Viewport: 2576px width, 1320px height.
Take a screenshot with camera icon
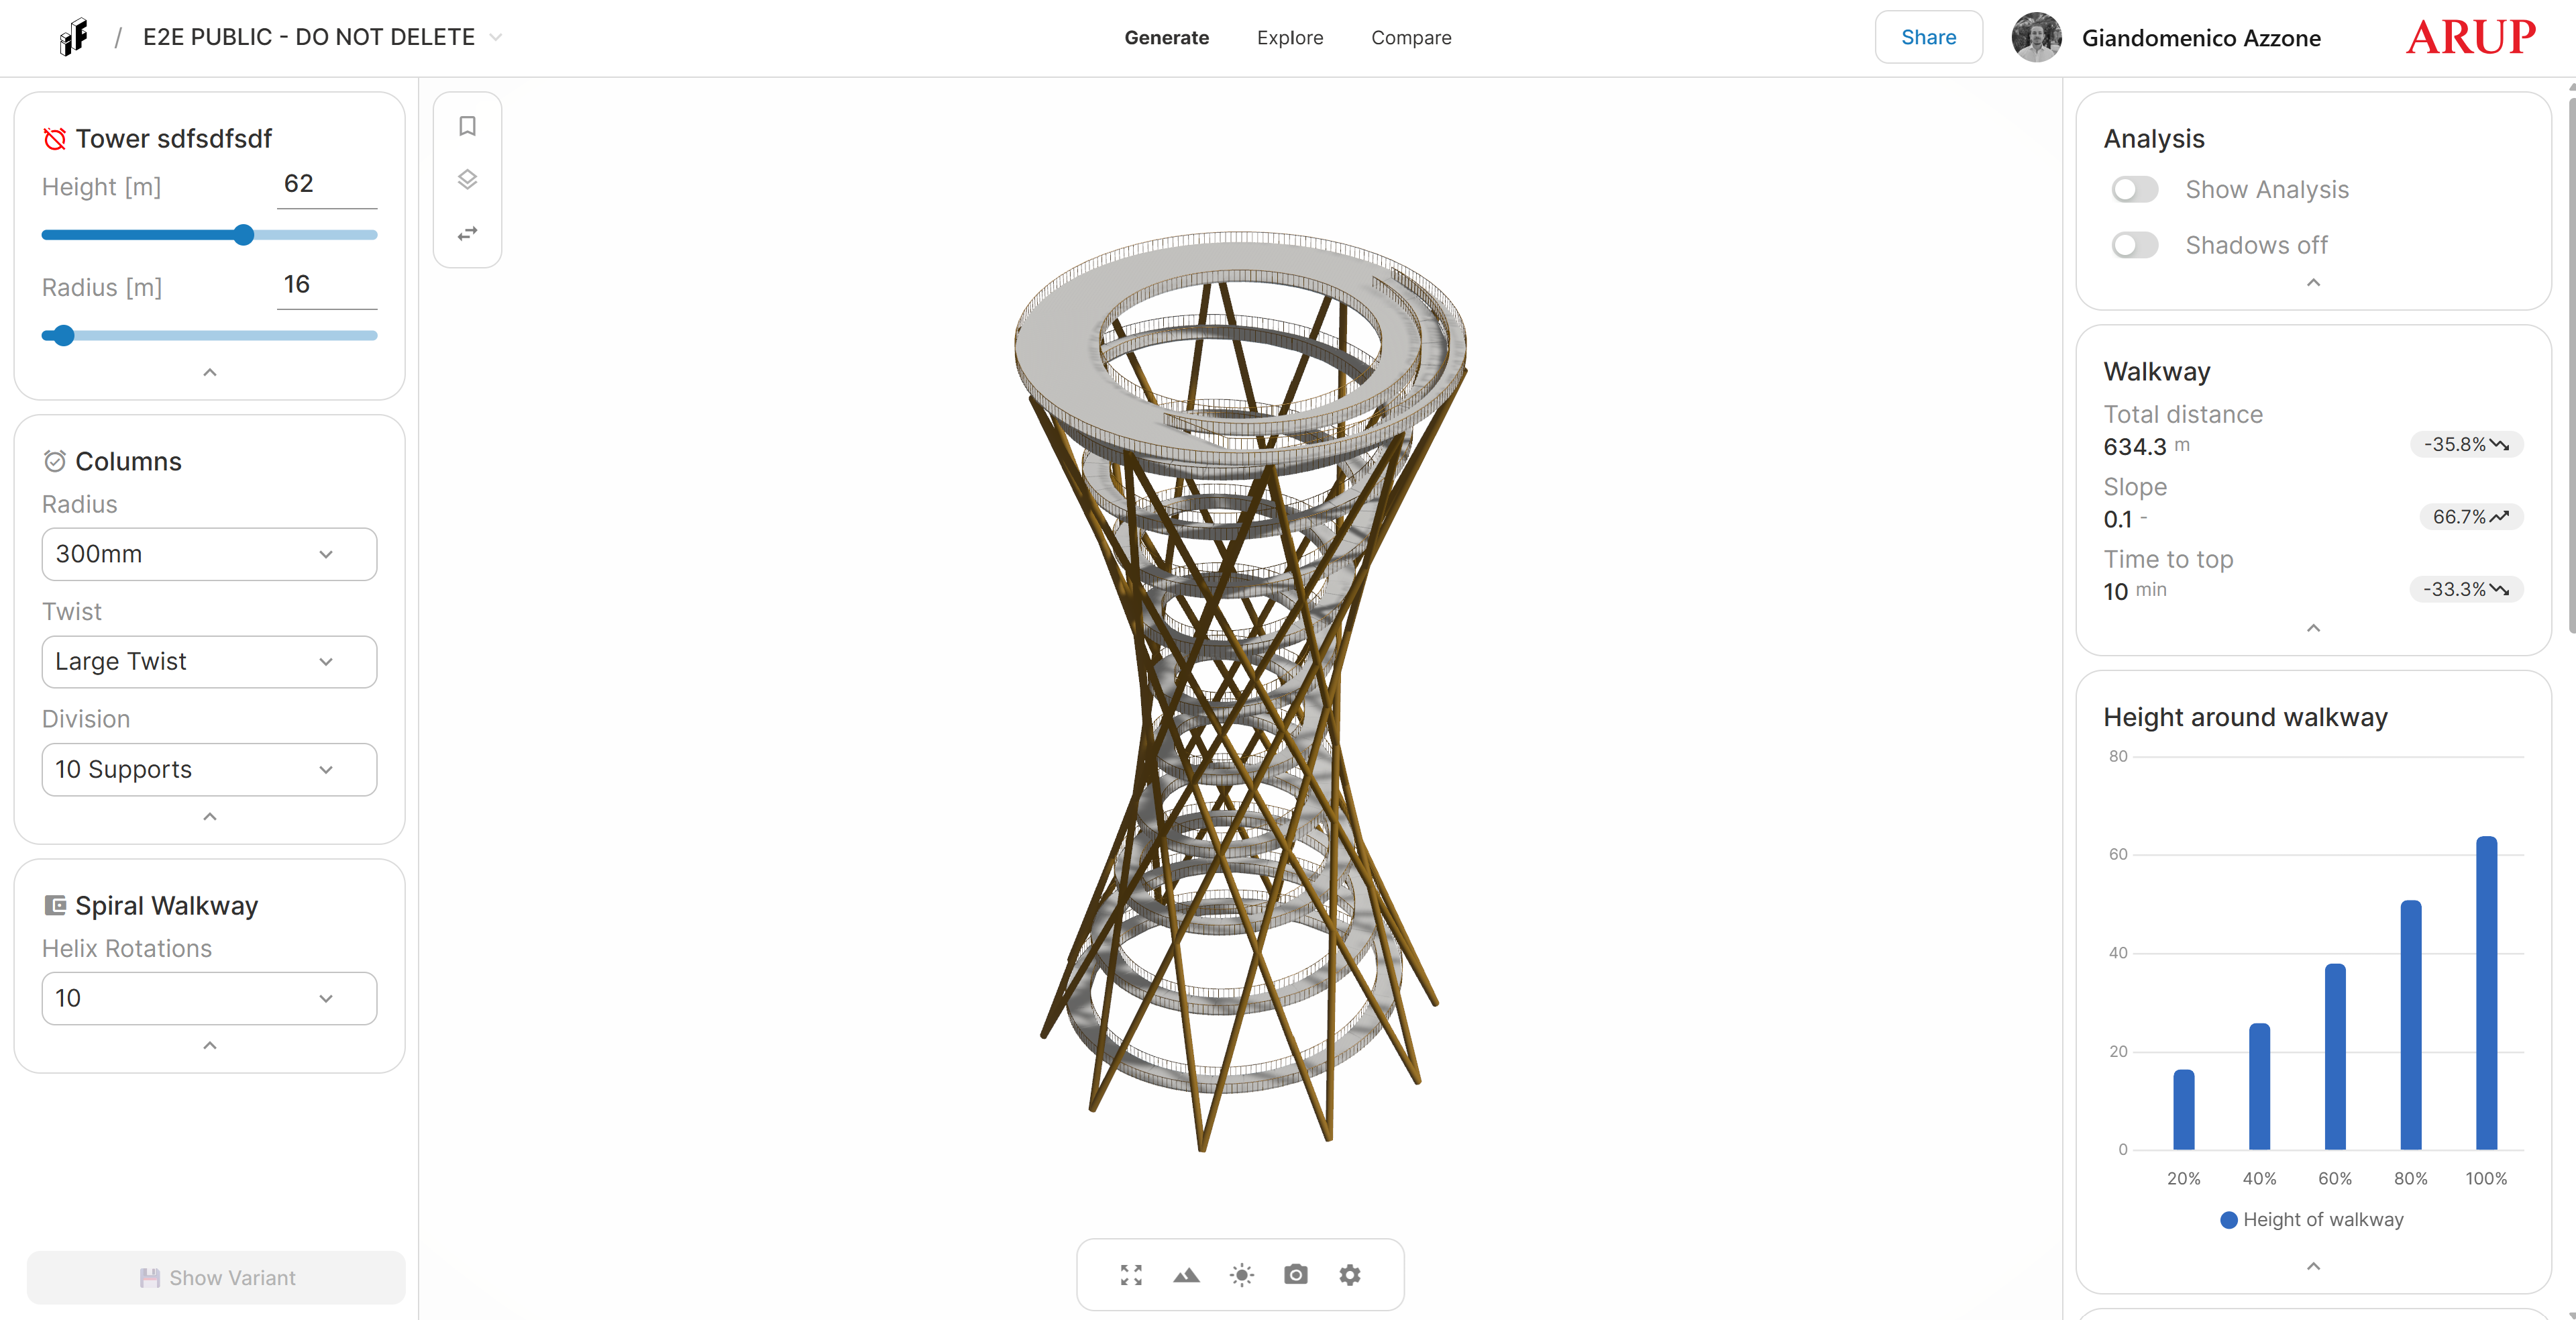pyautogui.click(x=1296, y=1275)
